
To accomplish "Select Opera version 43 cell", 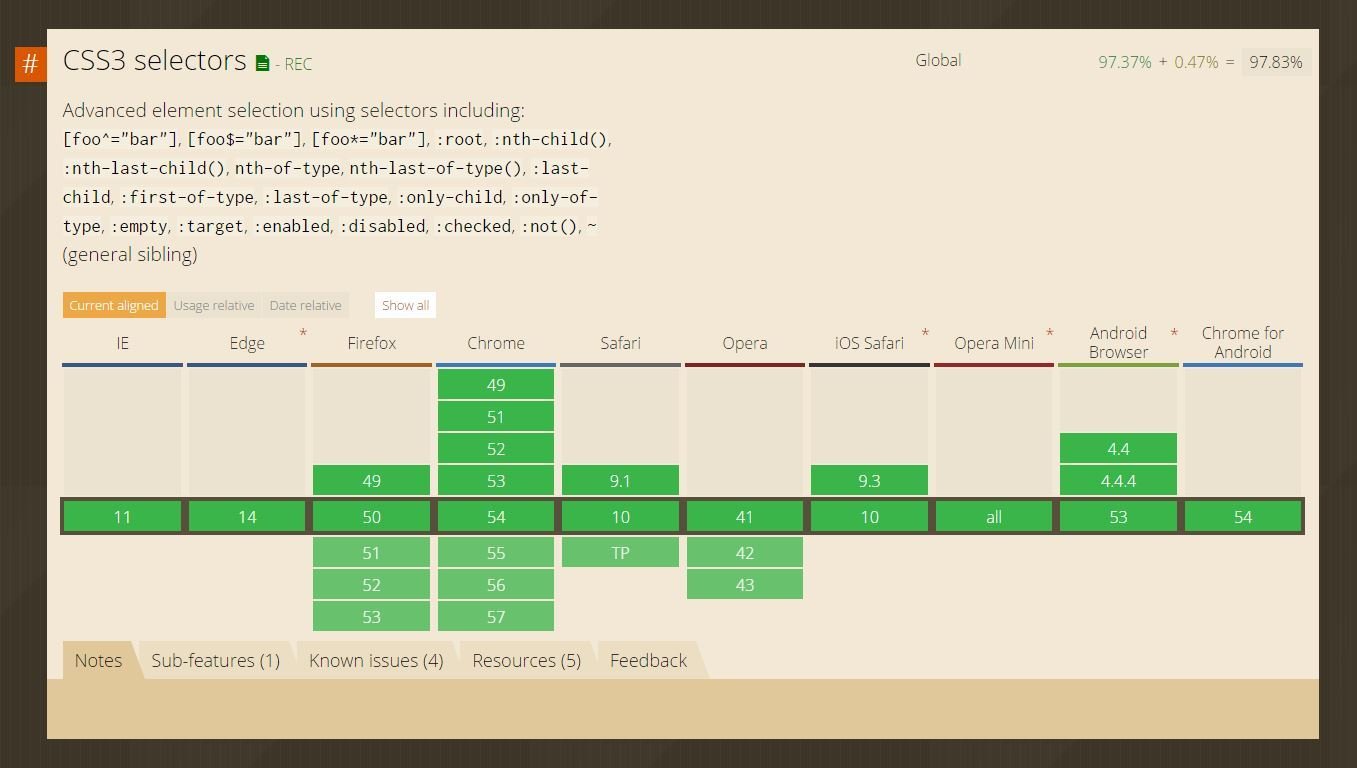I will click(x=745, y=585).
